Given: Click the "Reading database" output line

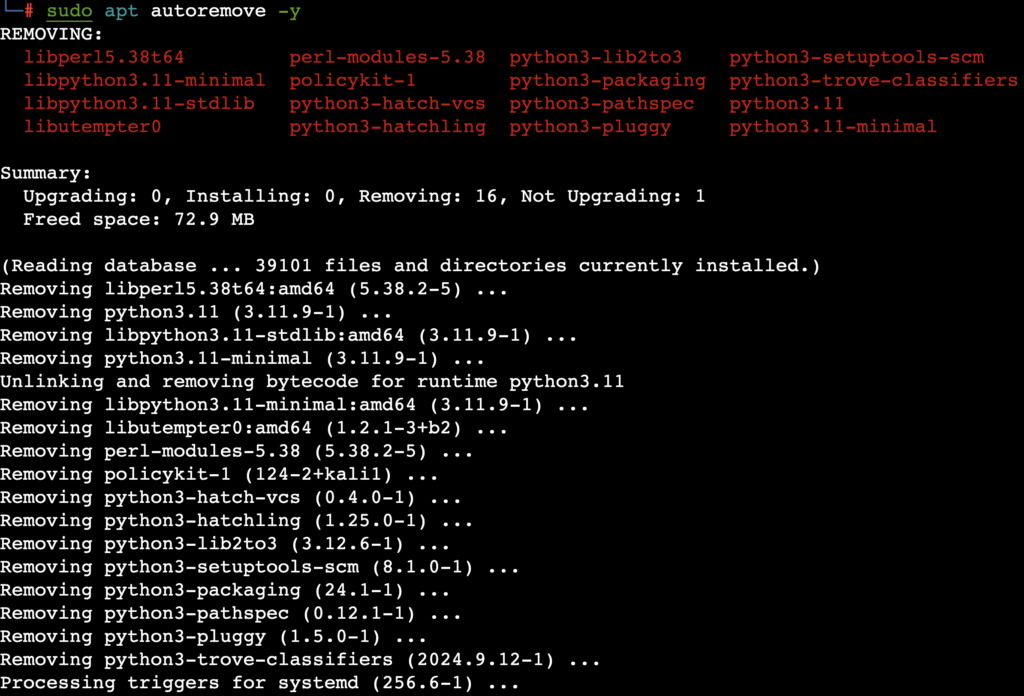Looking at the screenshot, I should coord(410,266).
